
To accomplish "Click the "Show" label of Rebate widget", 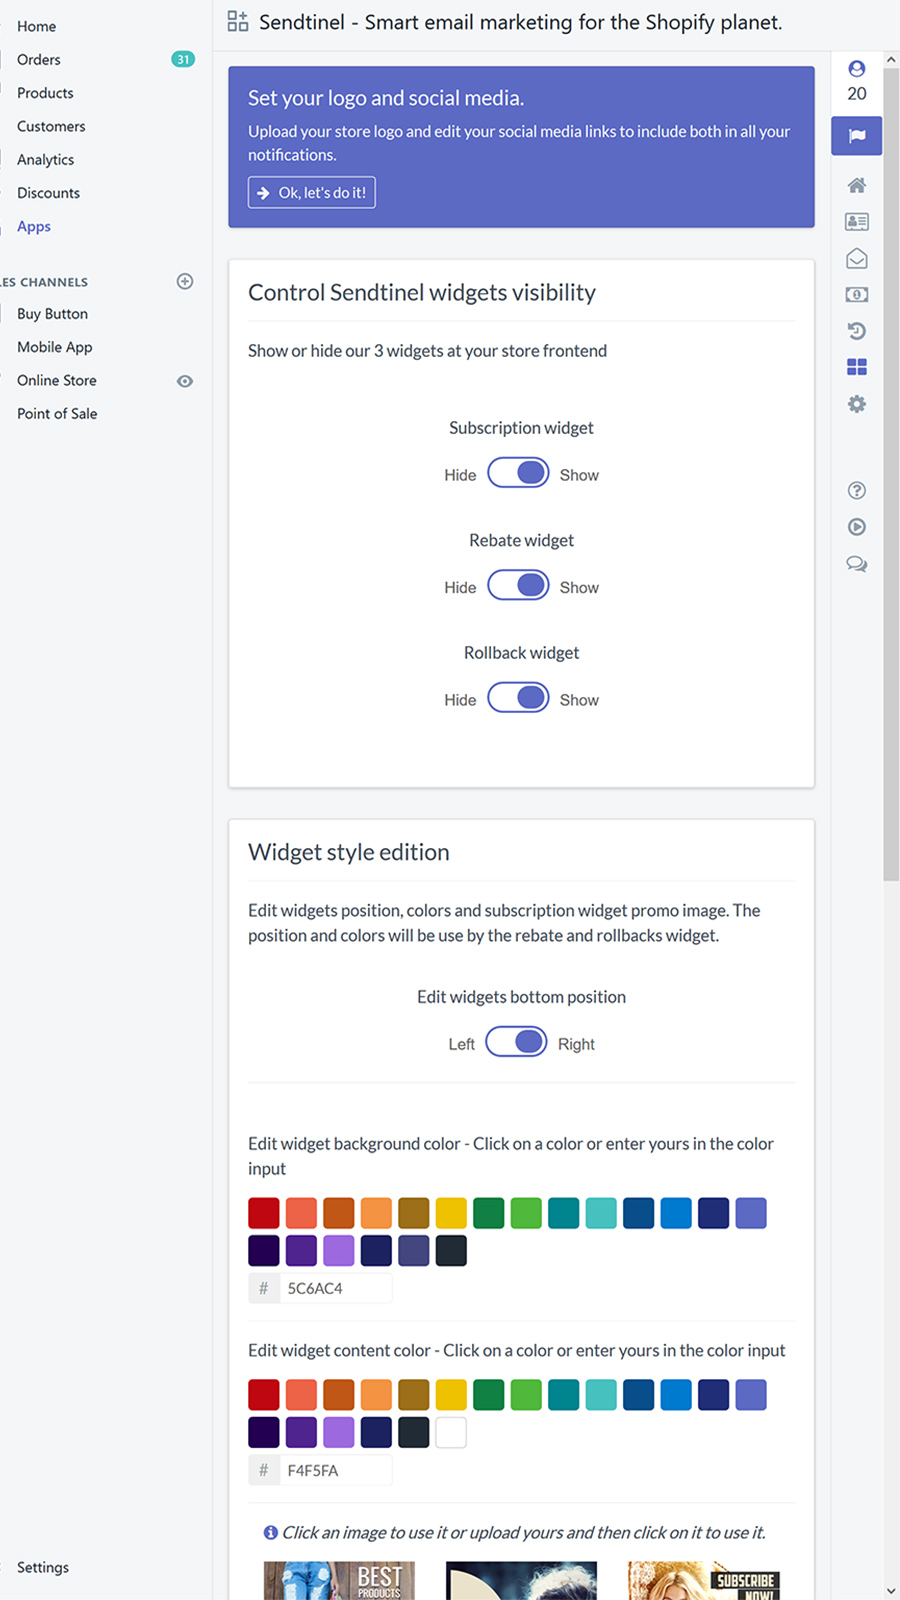I will pyautogui.click(x=579, y=588).
